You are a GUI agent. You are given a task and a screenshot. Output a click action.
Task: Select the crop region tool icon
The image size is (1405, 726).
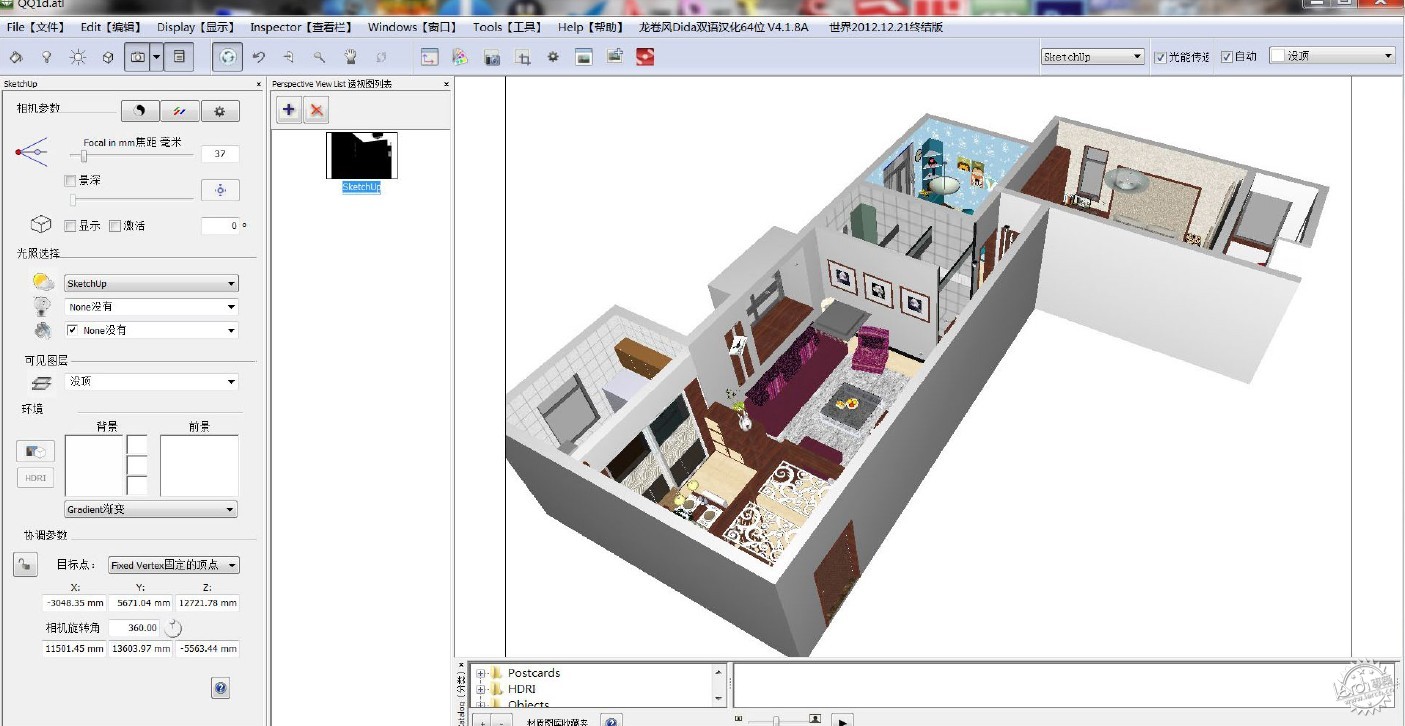point(522,57)
